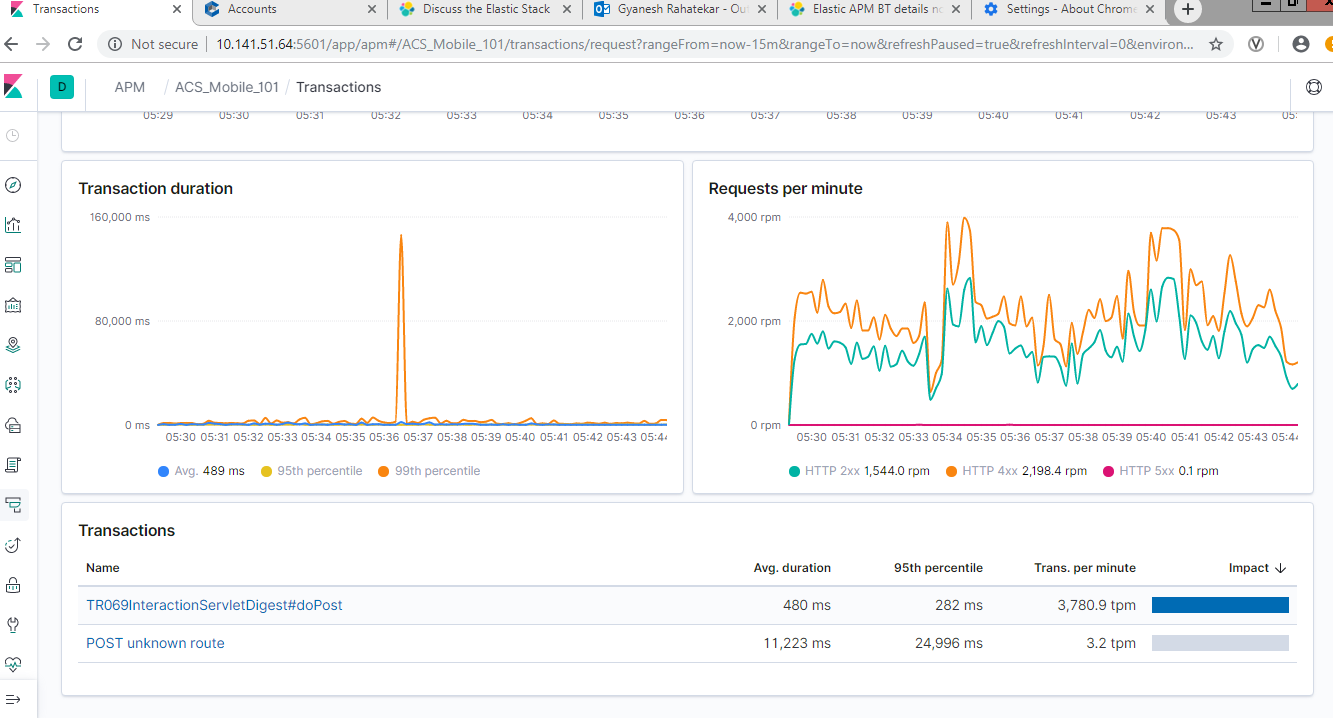Open the POST unknown route transaction
The width and height of the screenshot is (1333, 718).
click(155, 643)
